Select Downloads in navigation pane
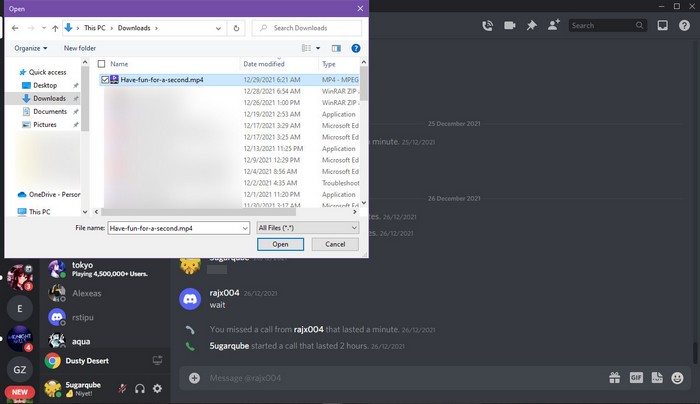The image size is (700, 404). (49, 98)
